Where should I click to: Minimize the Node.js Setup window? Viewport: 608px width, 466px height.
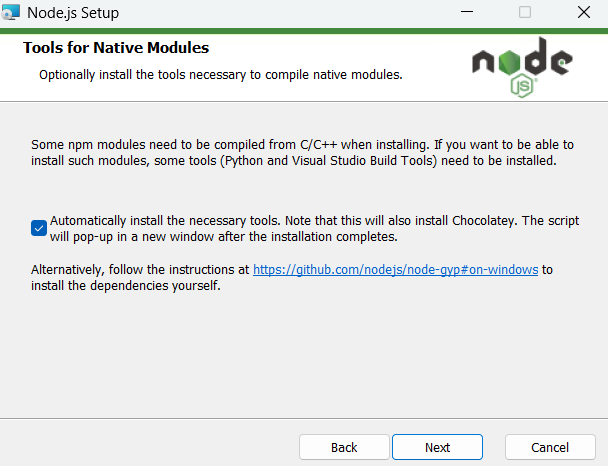pos(467,12)
